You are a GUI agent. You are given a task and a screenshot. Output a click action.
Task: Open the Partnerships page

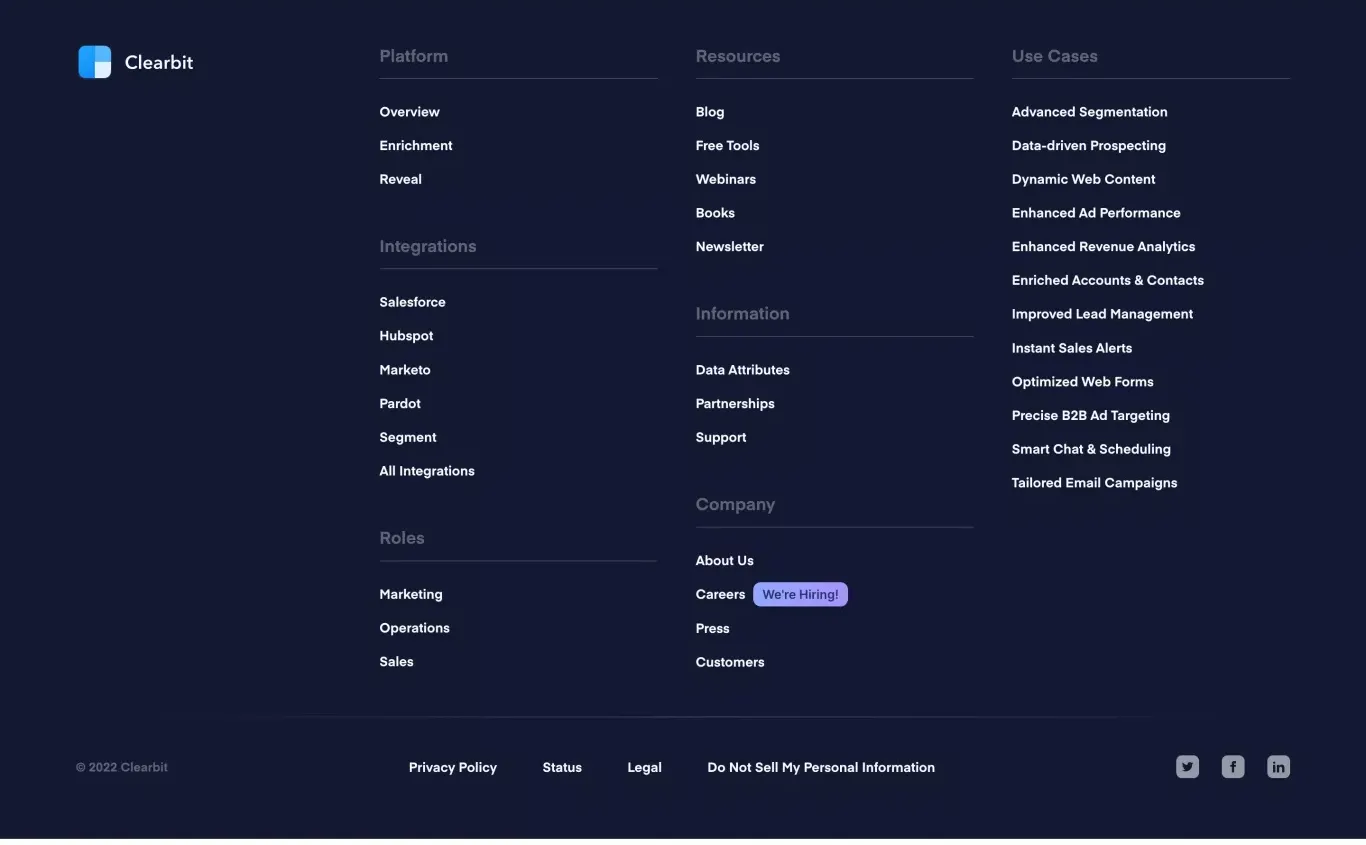[735, 404]
